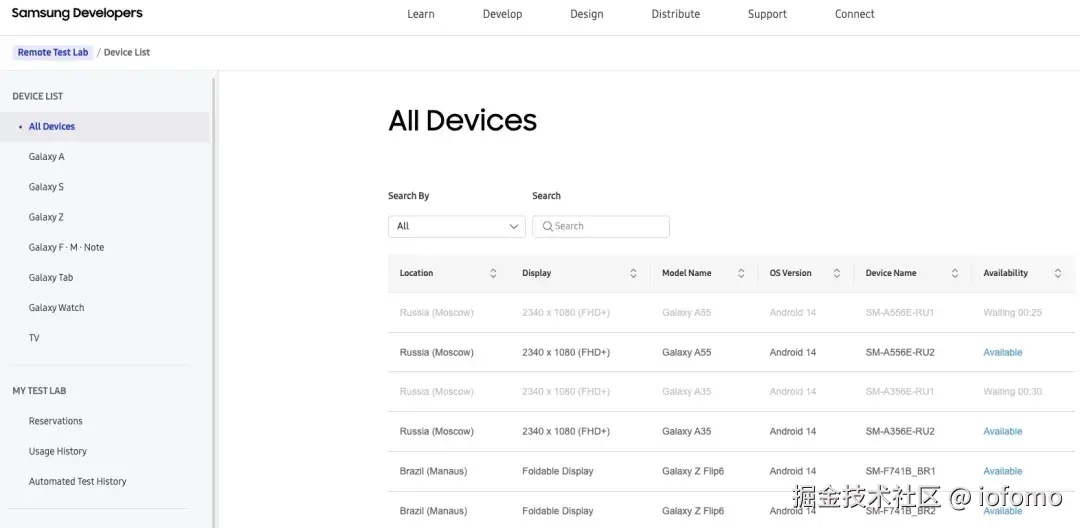Sort table by Display column arrows
1080x528 pixels.
633,273
